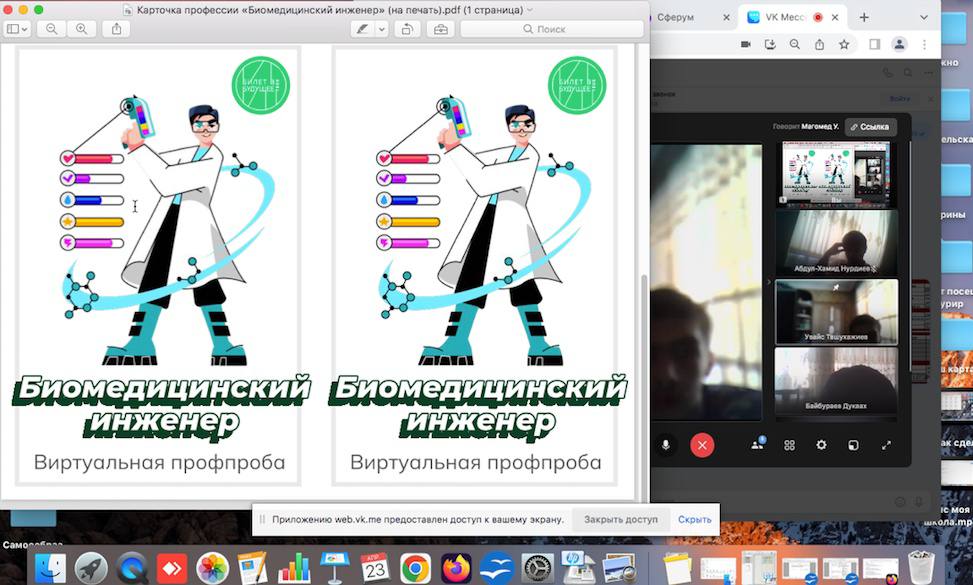Open Chrome profile avatar
Screen dimensions: 973x585
click(899, 44)
